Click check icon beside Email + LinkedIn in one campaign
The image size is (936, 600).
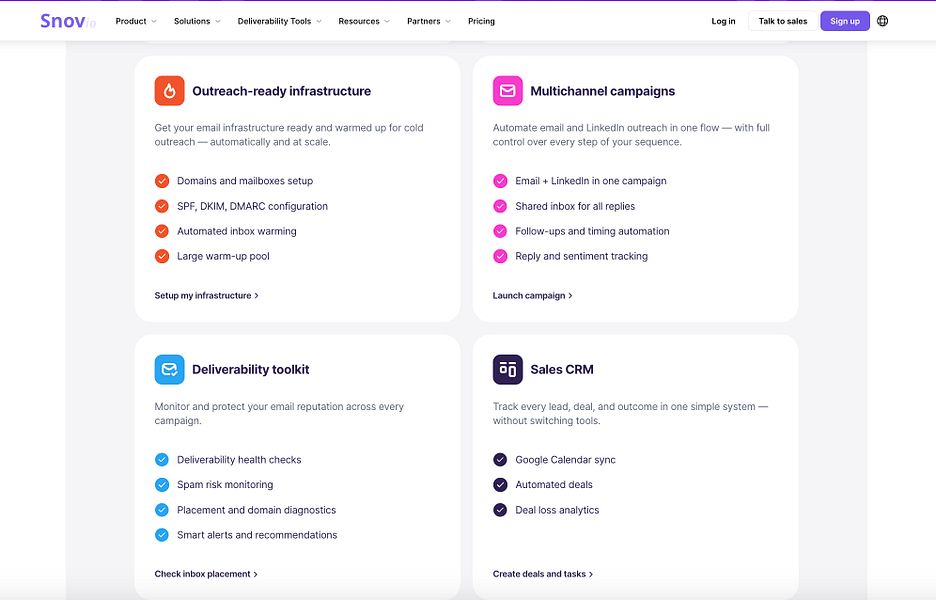click(500, 181)
